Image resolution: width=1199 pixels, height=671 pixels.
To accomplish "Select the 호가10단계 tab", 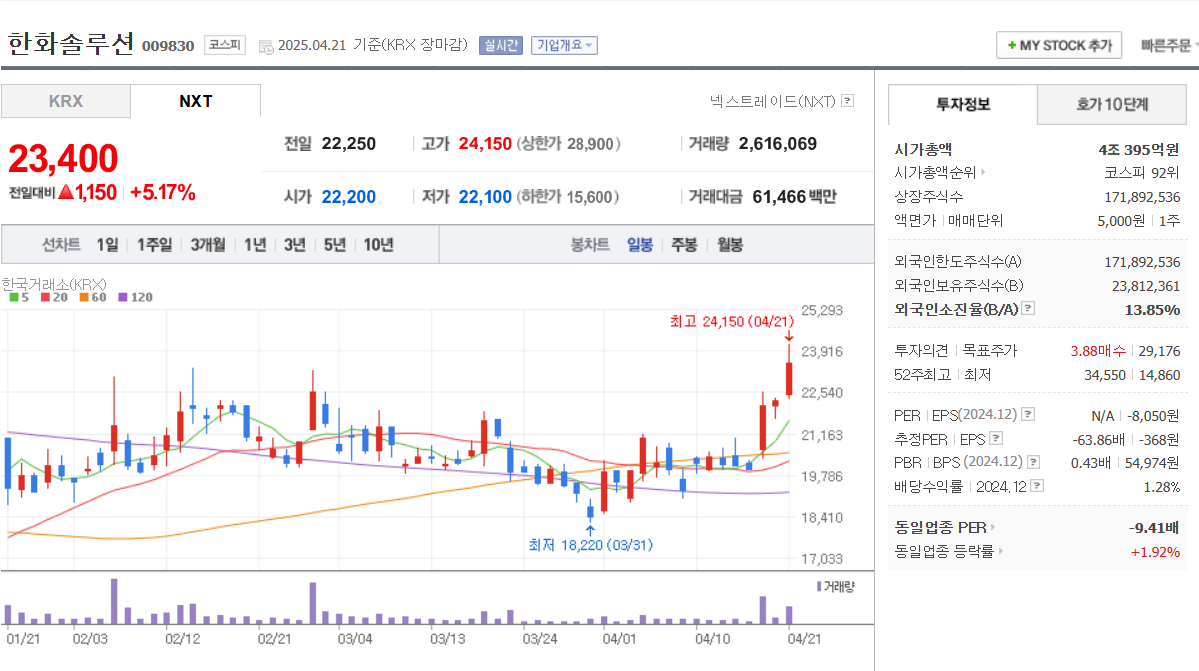I will [x=1112, y=105].
